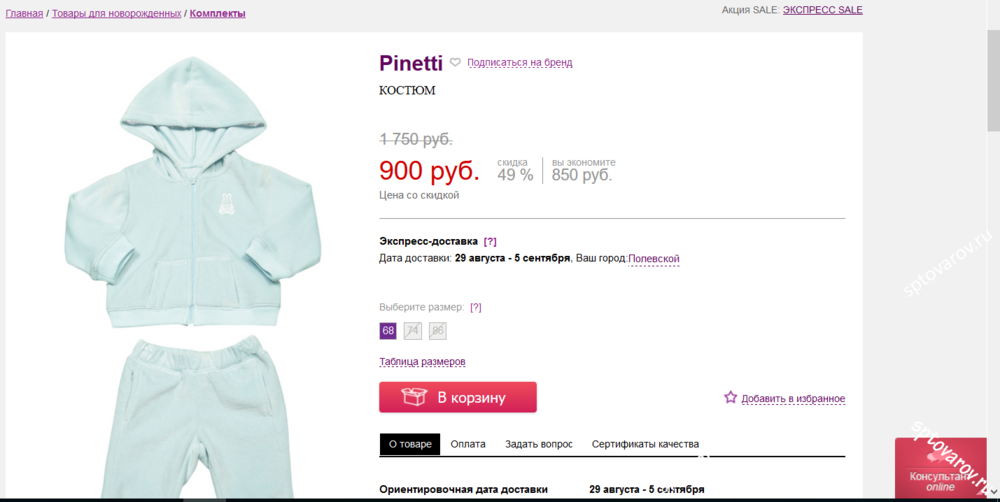Go to Товары для новорожденных breadcrumb

[117, 13]
